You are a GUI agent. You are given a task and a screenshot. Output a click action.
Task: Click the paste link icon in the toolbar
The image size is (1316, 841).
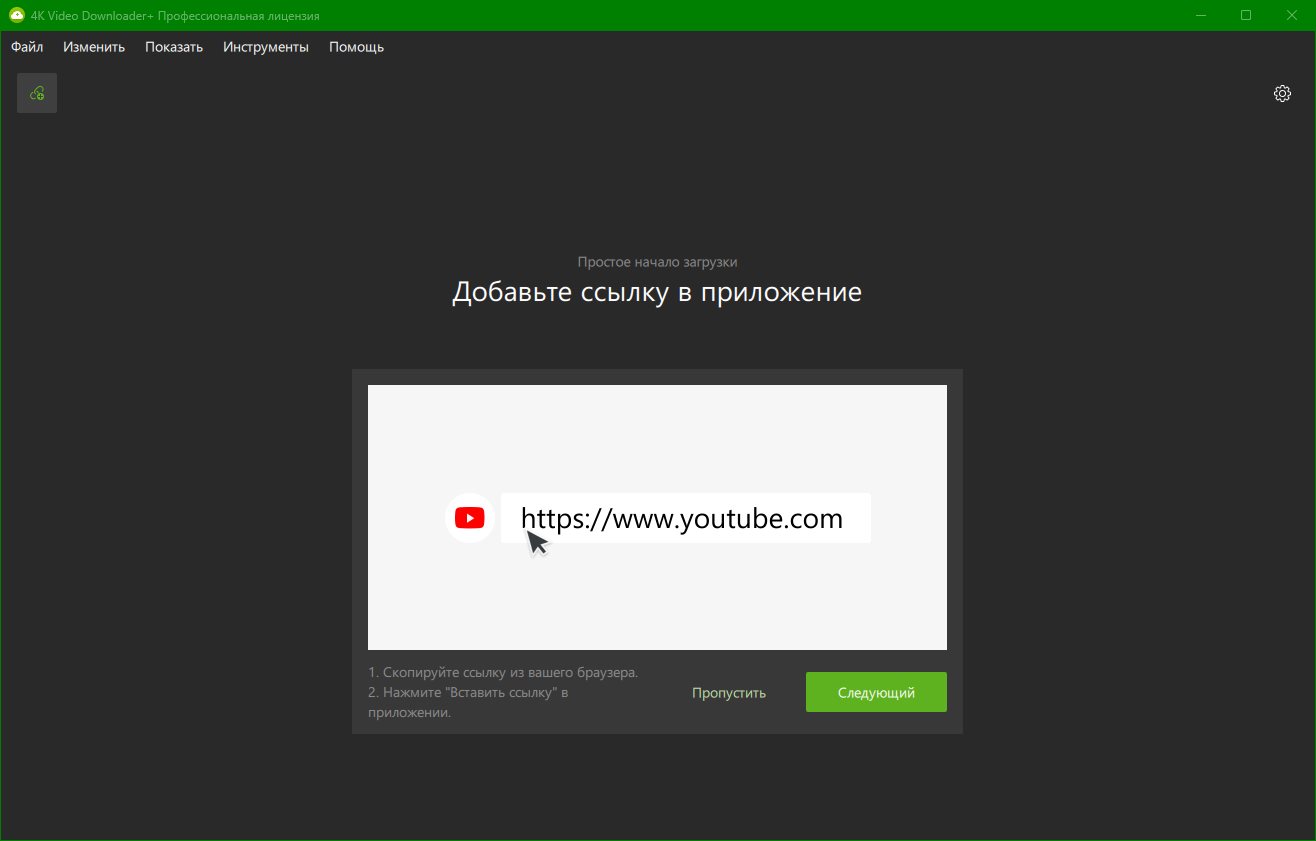(x=37, y=93)
